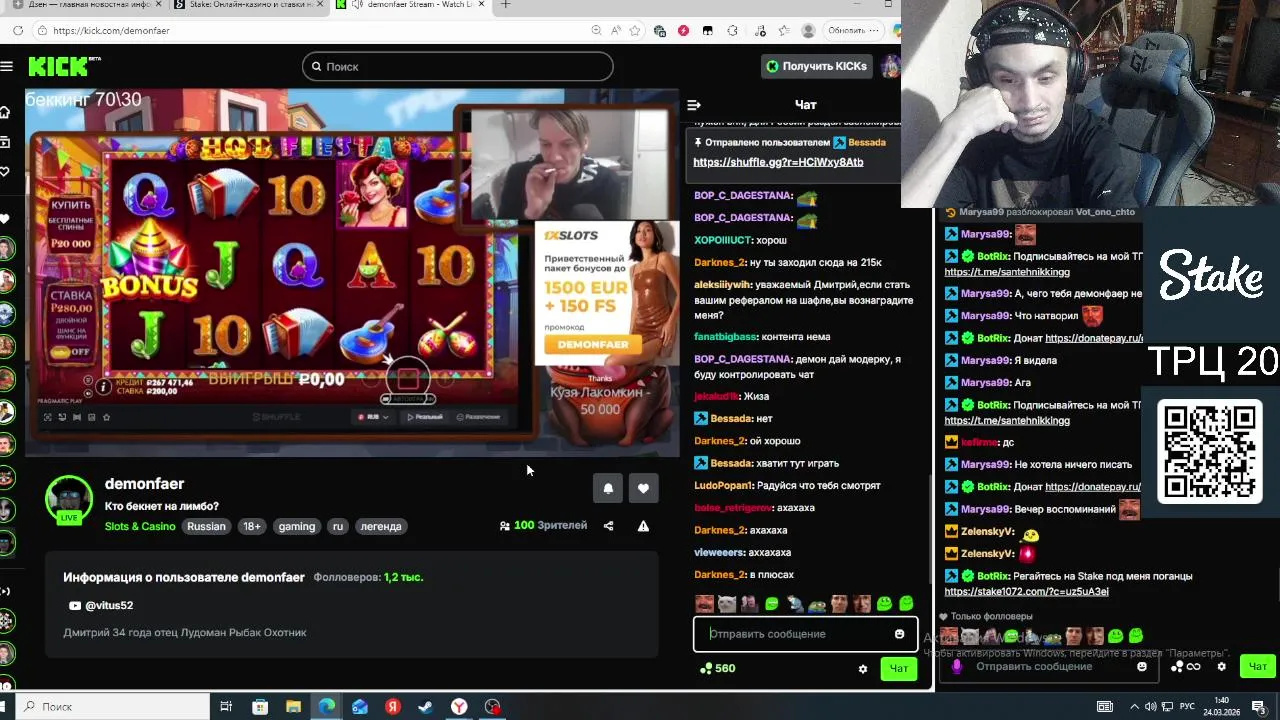Bookmark page with star icon in address bar
The width and height of the screenshot is (1280, 720).
tap(634, 31)
